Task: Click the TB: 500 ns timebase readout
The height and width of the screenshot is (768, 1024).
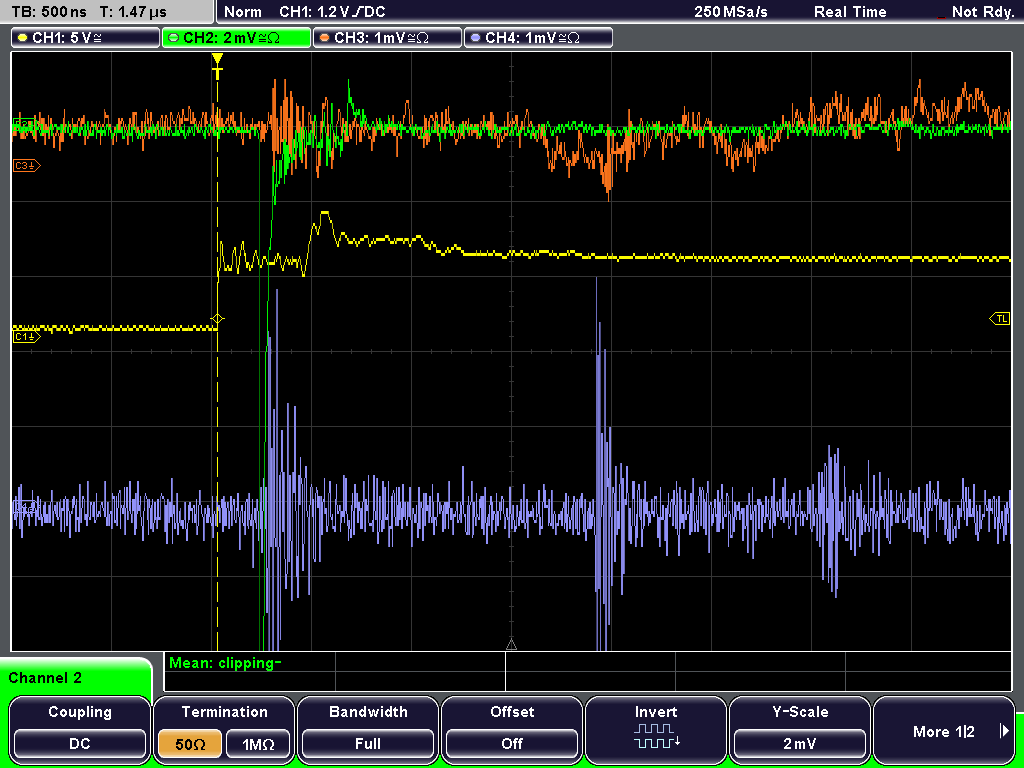Action: click(50, 12)
